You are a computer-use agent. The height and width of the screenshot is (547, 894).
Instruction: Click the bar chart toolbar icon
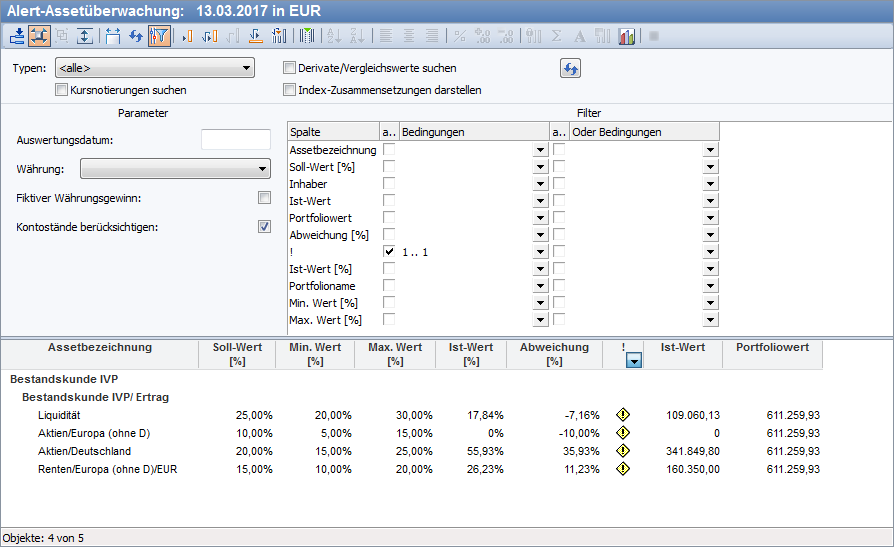627,36
